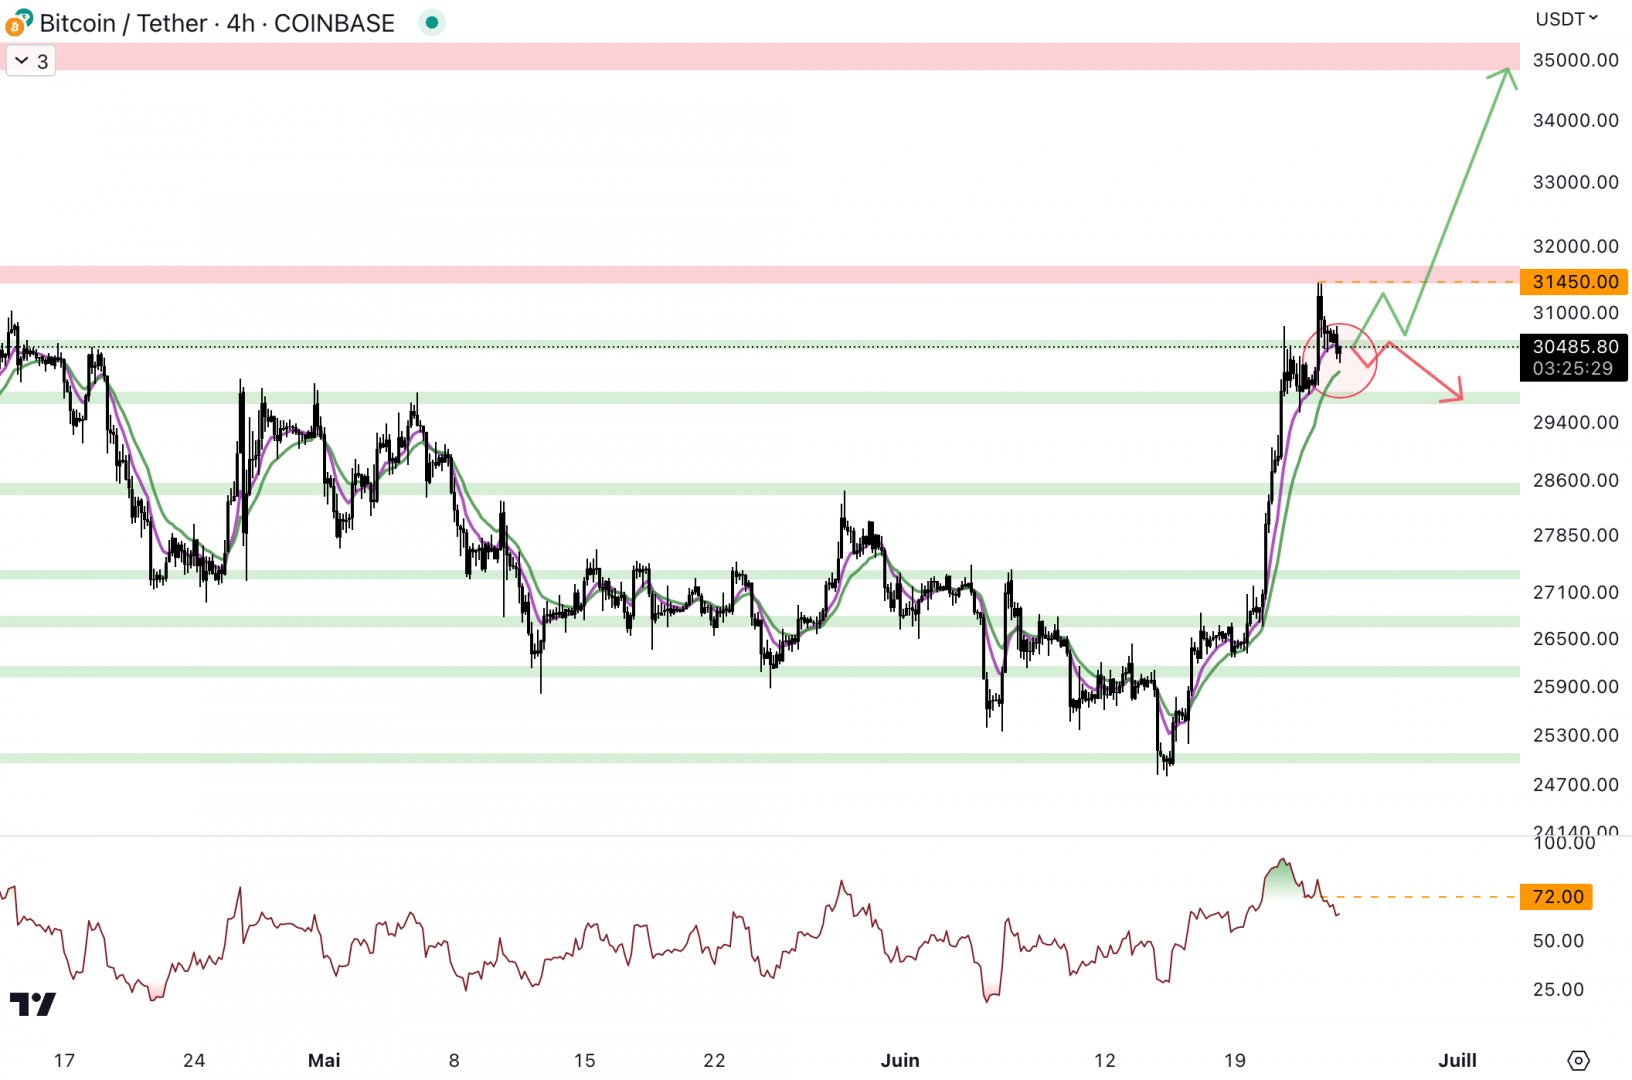Open the USDT currency dropdown
This screenshot has width=1632, height=1080.
point(1567,19)
